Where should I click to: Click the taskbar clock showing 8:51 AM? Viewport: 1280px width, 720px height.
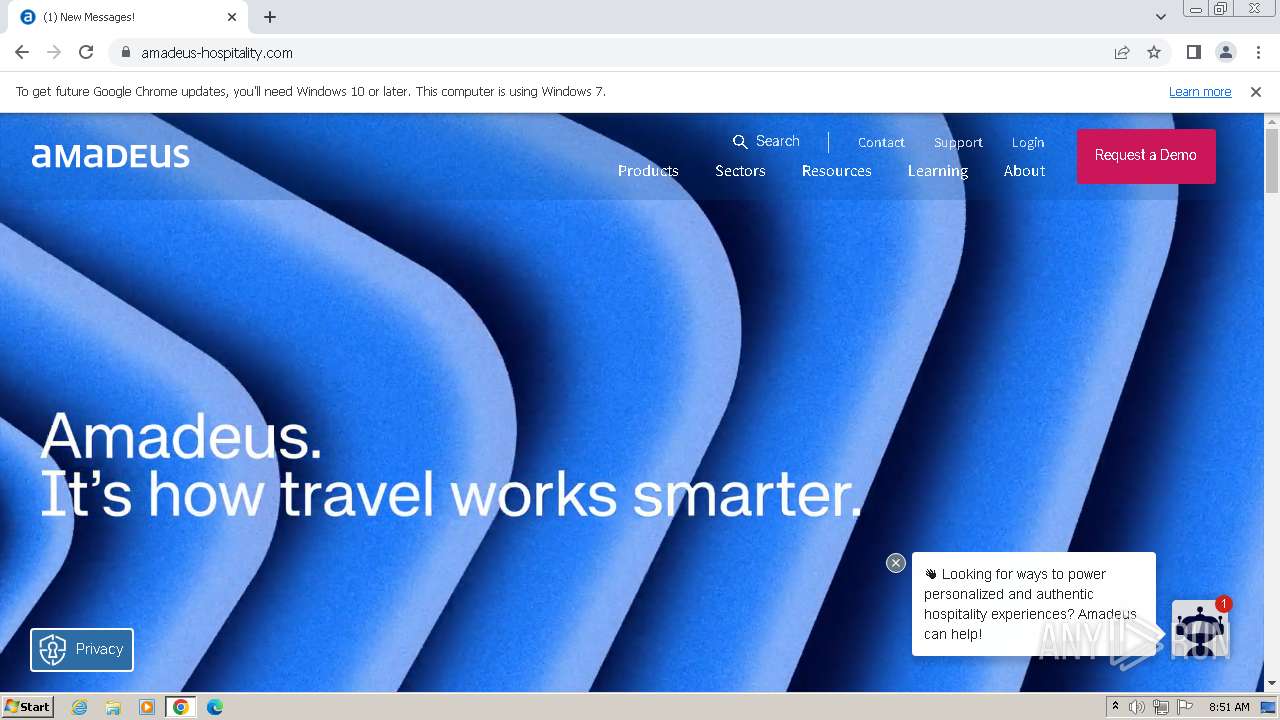coord(1229,707)
